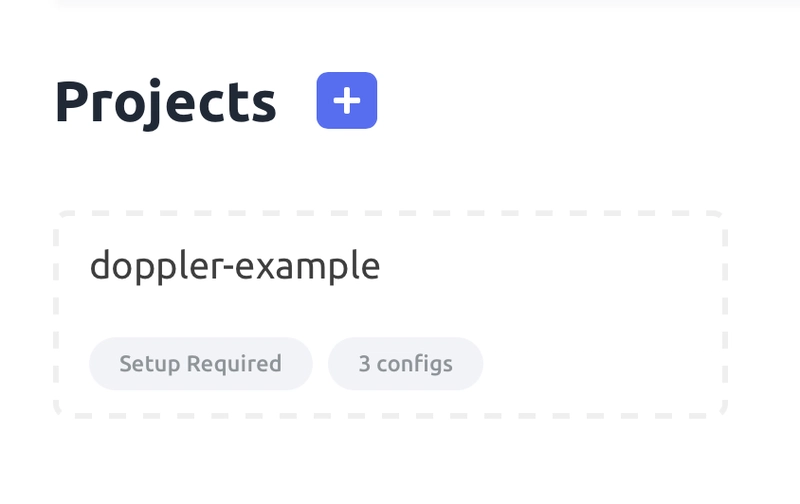The image size is (800, 504).
Task: Click the 3 configs badge
Action: point(406,364)
